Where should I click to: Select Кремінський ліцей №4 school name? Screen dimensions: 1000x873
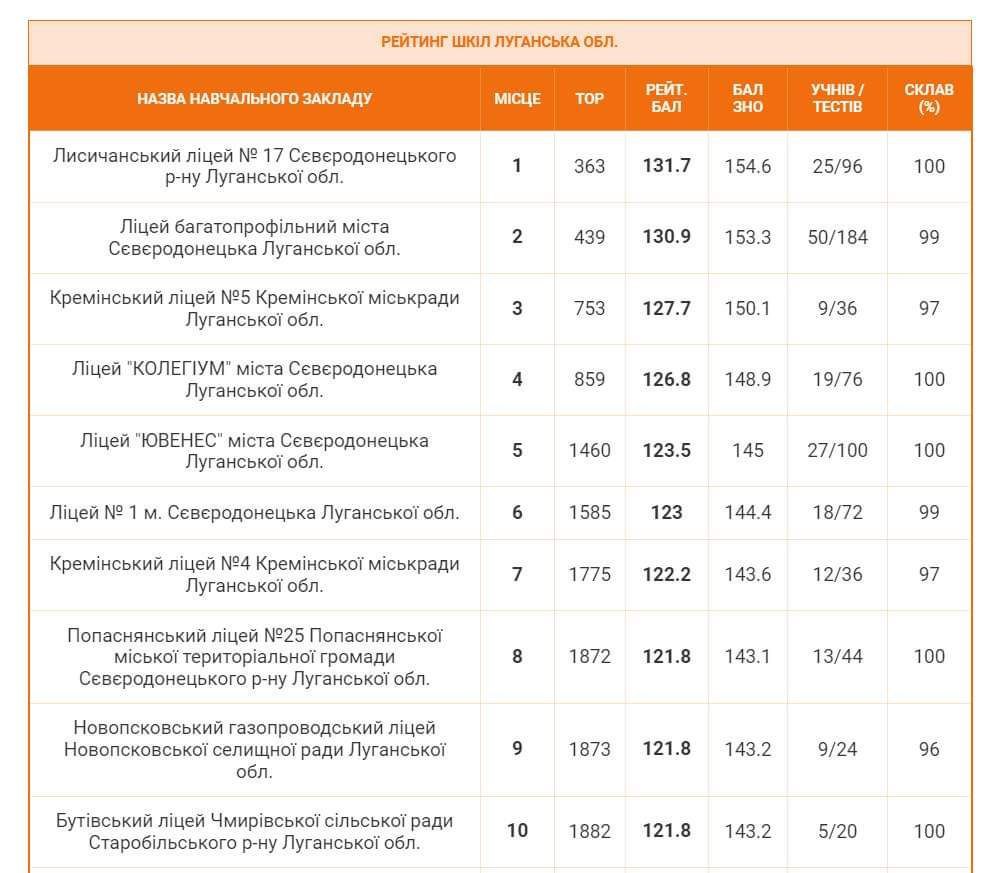click(x=254, y=574)
